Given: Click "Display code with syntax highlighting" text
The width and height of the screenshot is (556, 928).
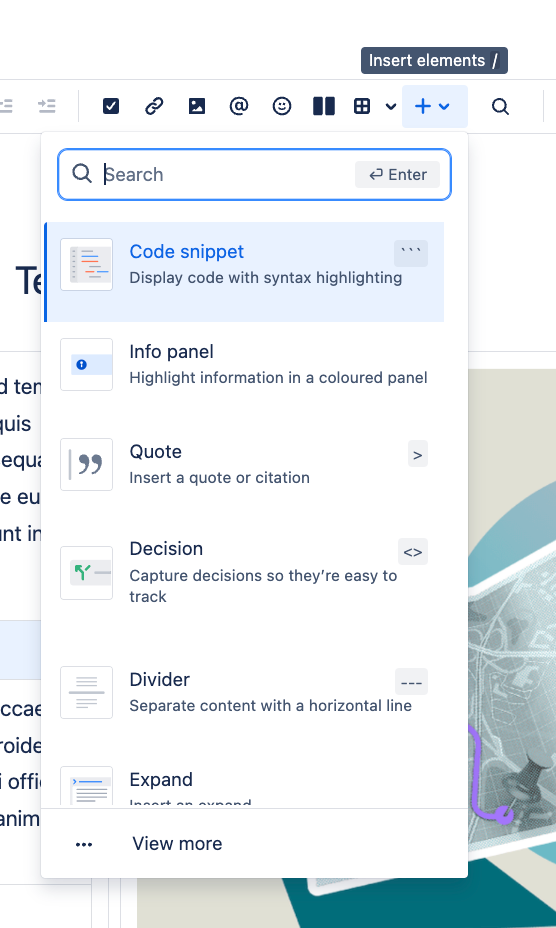Looking at the screenshot, I should 266,278.
